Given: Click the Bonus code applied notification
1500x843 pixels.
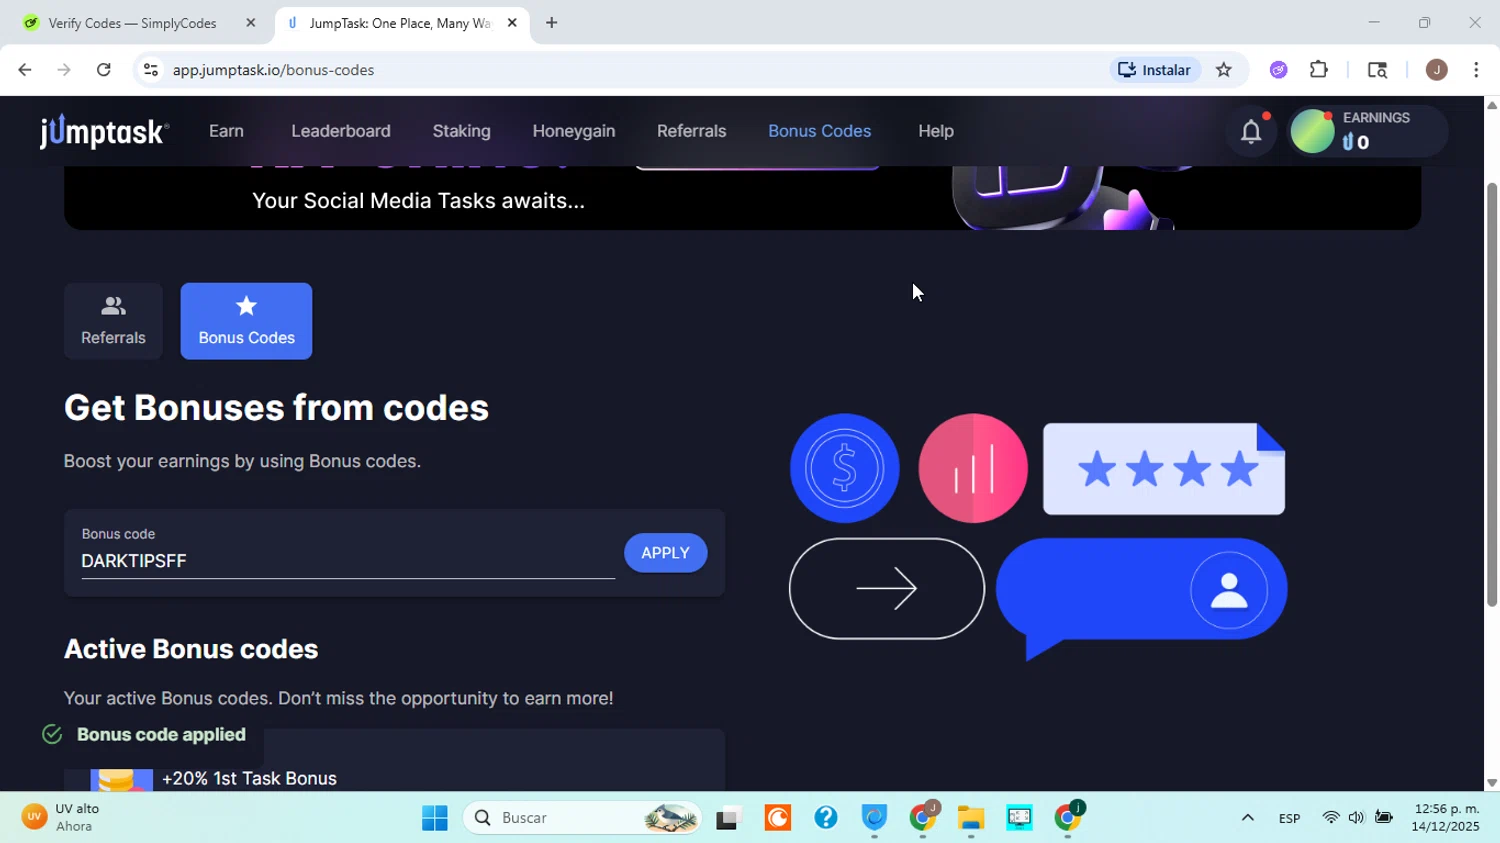Looking at the screenshot, I should point(146,735).
